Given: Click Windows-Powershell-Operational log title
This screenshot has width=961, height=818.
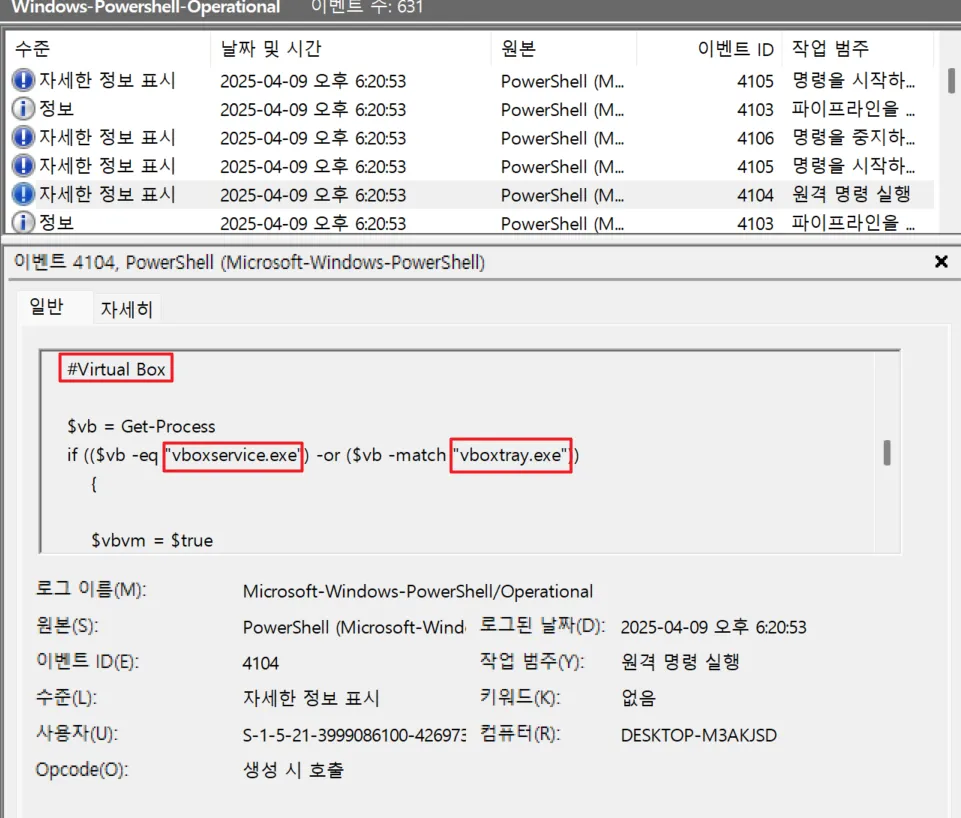Looking at the screenshot, I should click(x=145, y=7).
